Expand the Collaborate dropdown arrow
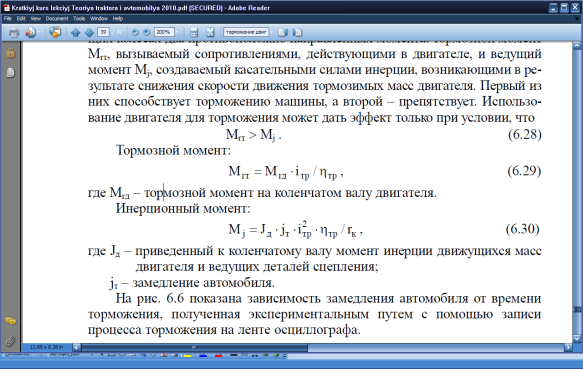583x369 pixels. 39,33
